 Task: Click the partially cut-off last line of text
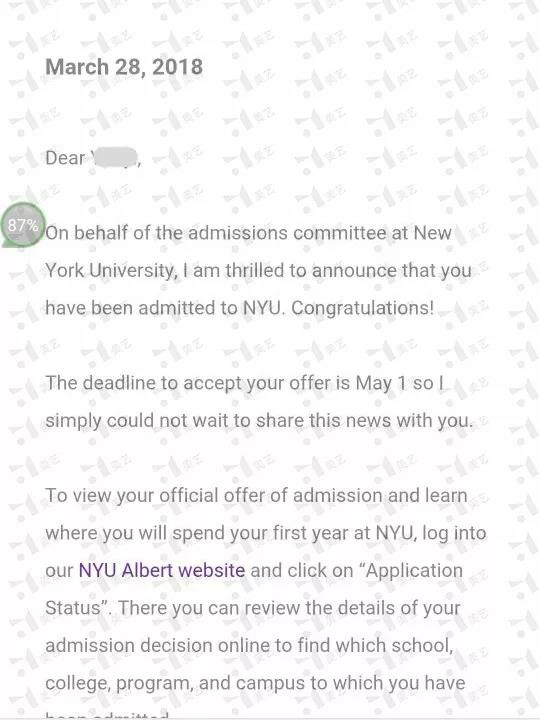coord(107,715)
